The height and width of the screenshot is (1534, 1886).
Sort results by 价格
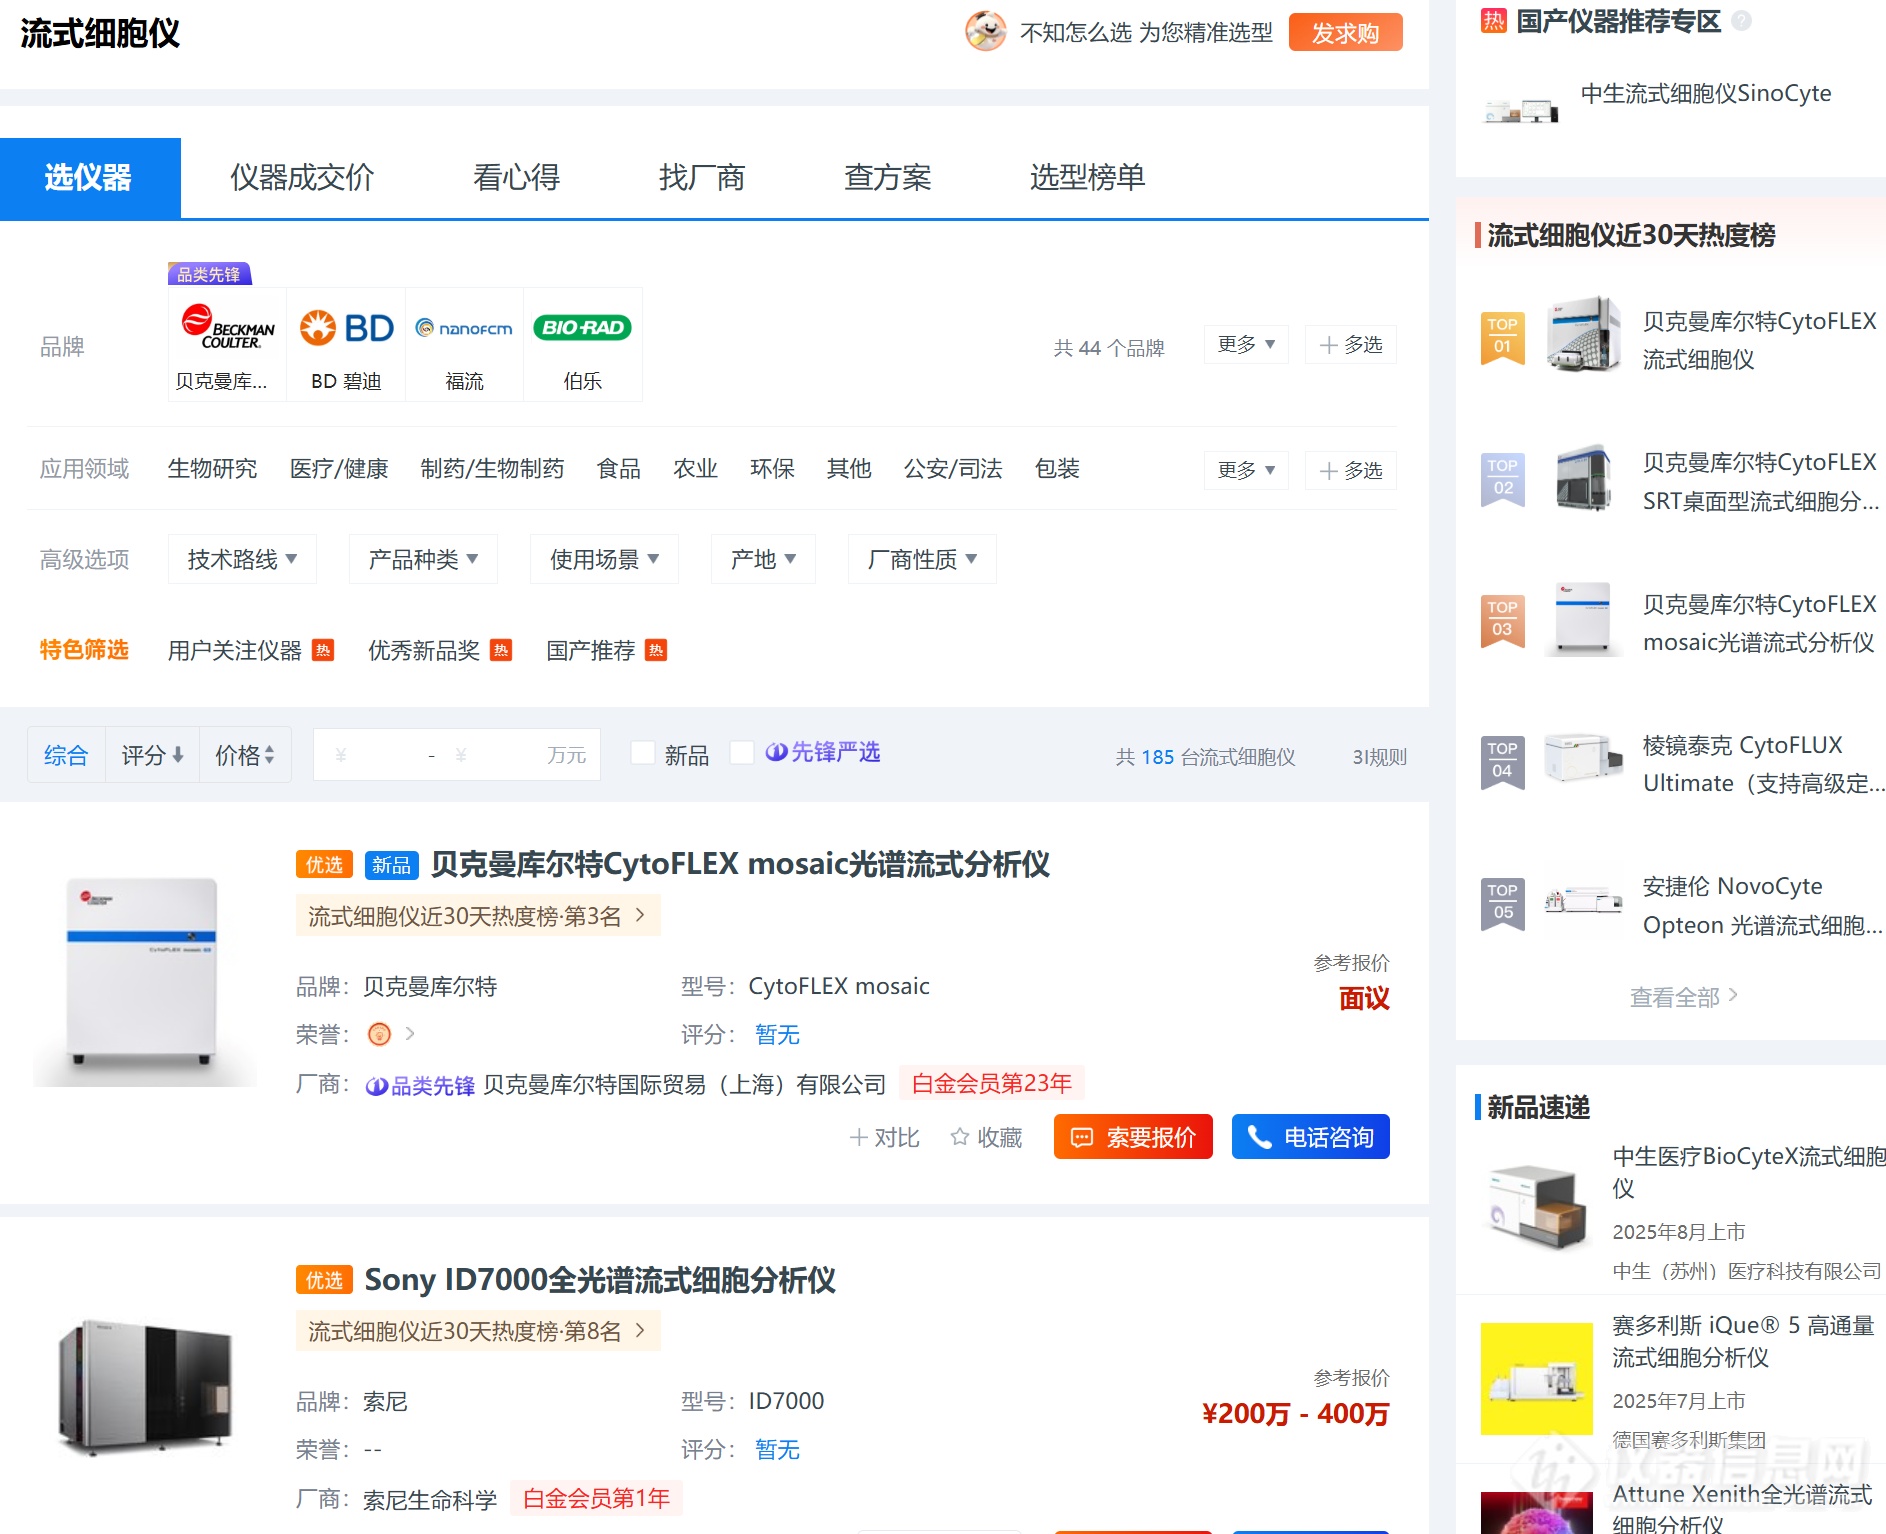click(x=245, y=755)
